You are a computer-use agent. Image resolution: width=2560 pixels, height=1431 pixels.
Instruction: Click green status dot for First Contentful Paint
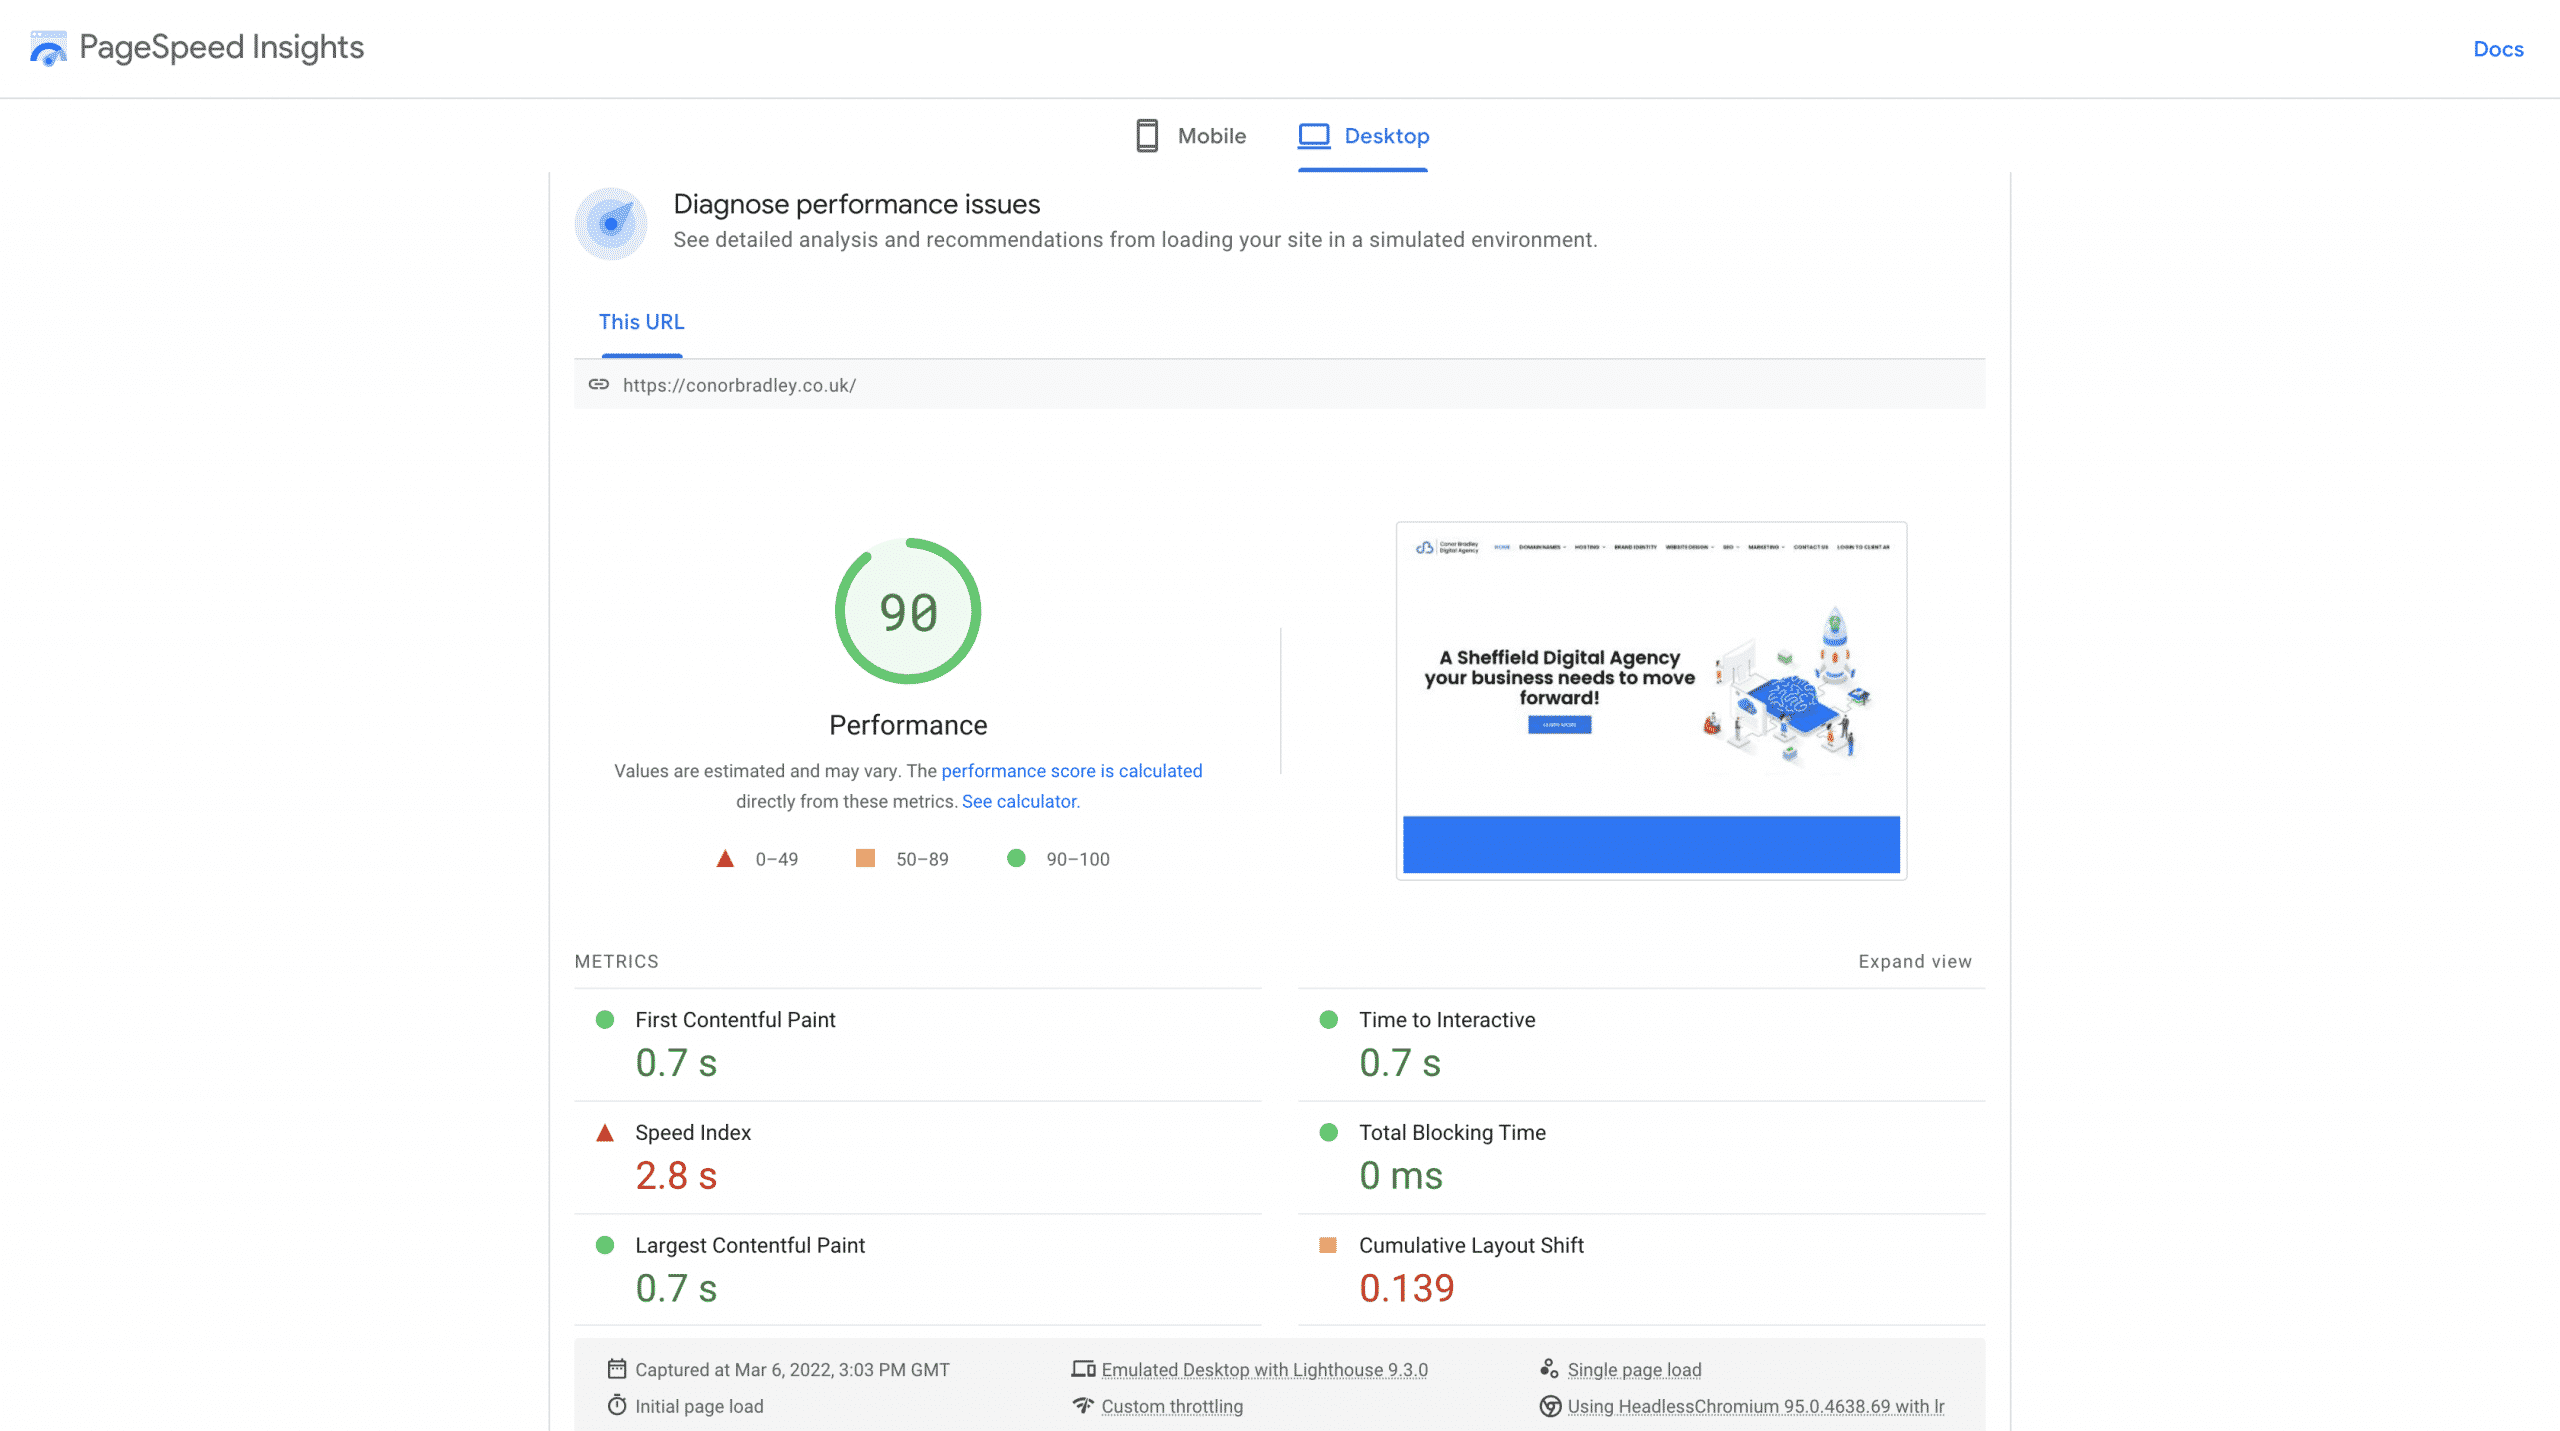(x=604, y=1019)
